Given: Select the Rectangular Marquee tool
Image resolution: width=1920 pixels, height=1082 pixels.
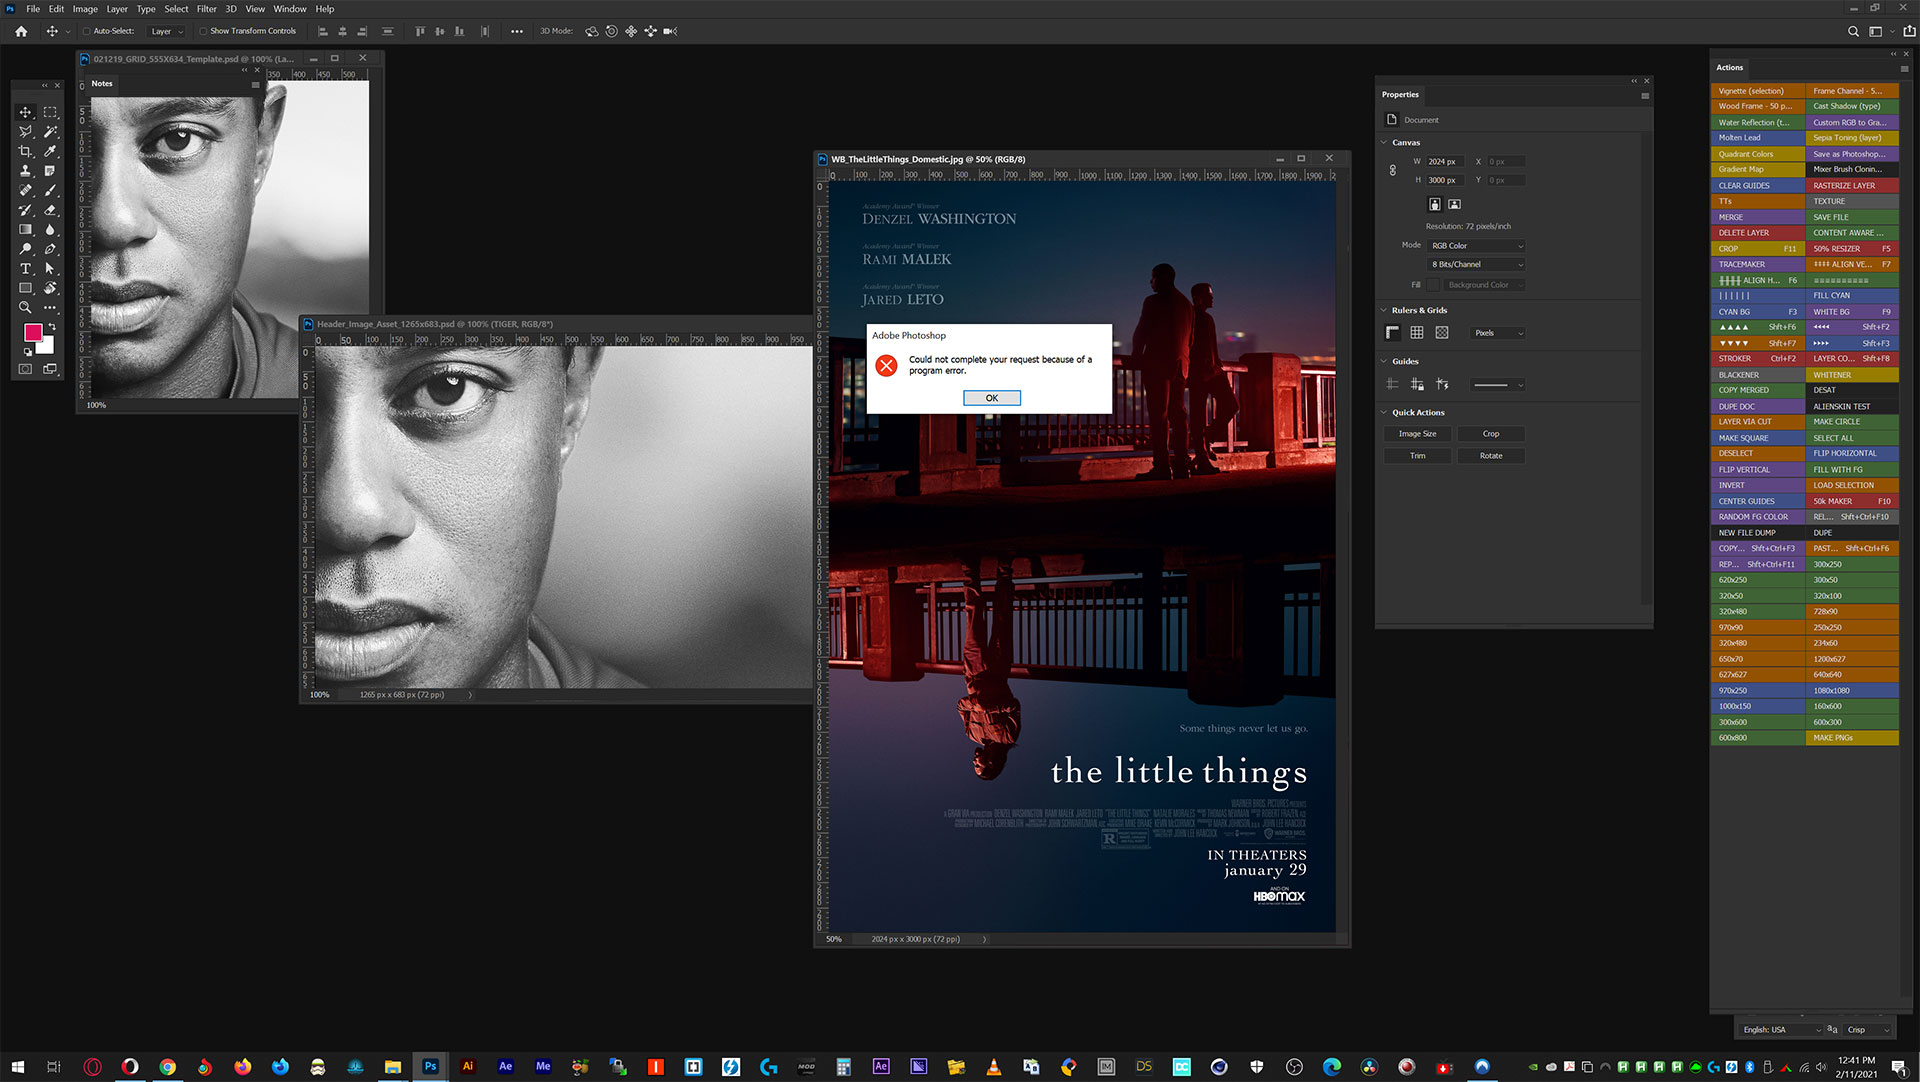Looking at the screenshot, I should 50,112.
